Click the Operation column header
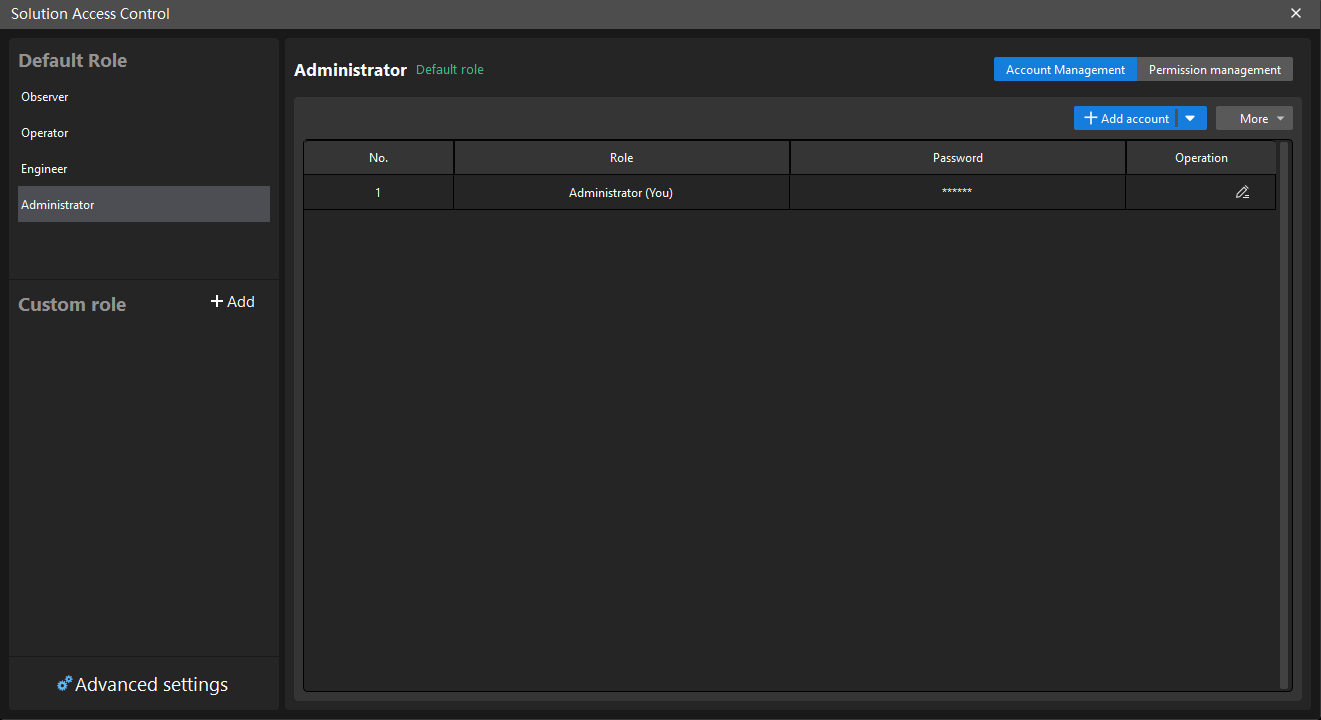 (1201, 158)
